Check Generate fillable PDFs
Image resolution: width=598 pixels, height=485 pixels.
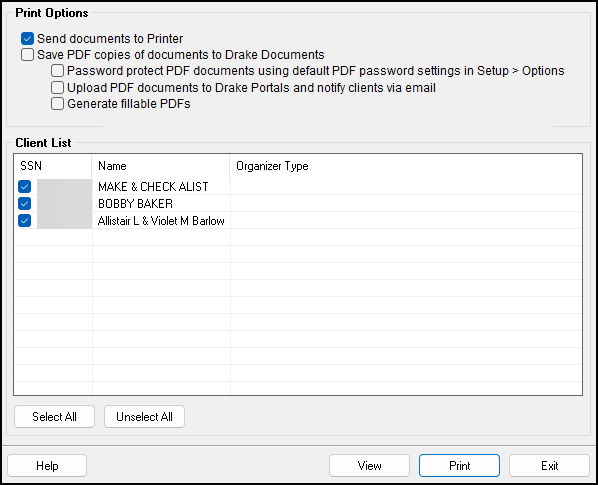(57, 104)
